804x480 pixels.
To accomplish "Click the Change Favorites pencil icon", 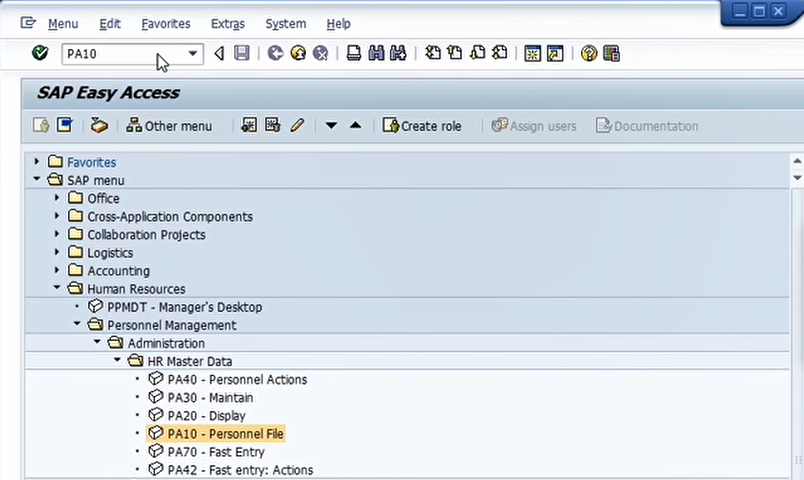I will coord(297,125).
